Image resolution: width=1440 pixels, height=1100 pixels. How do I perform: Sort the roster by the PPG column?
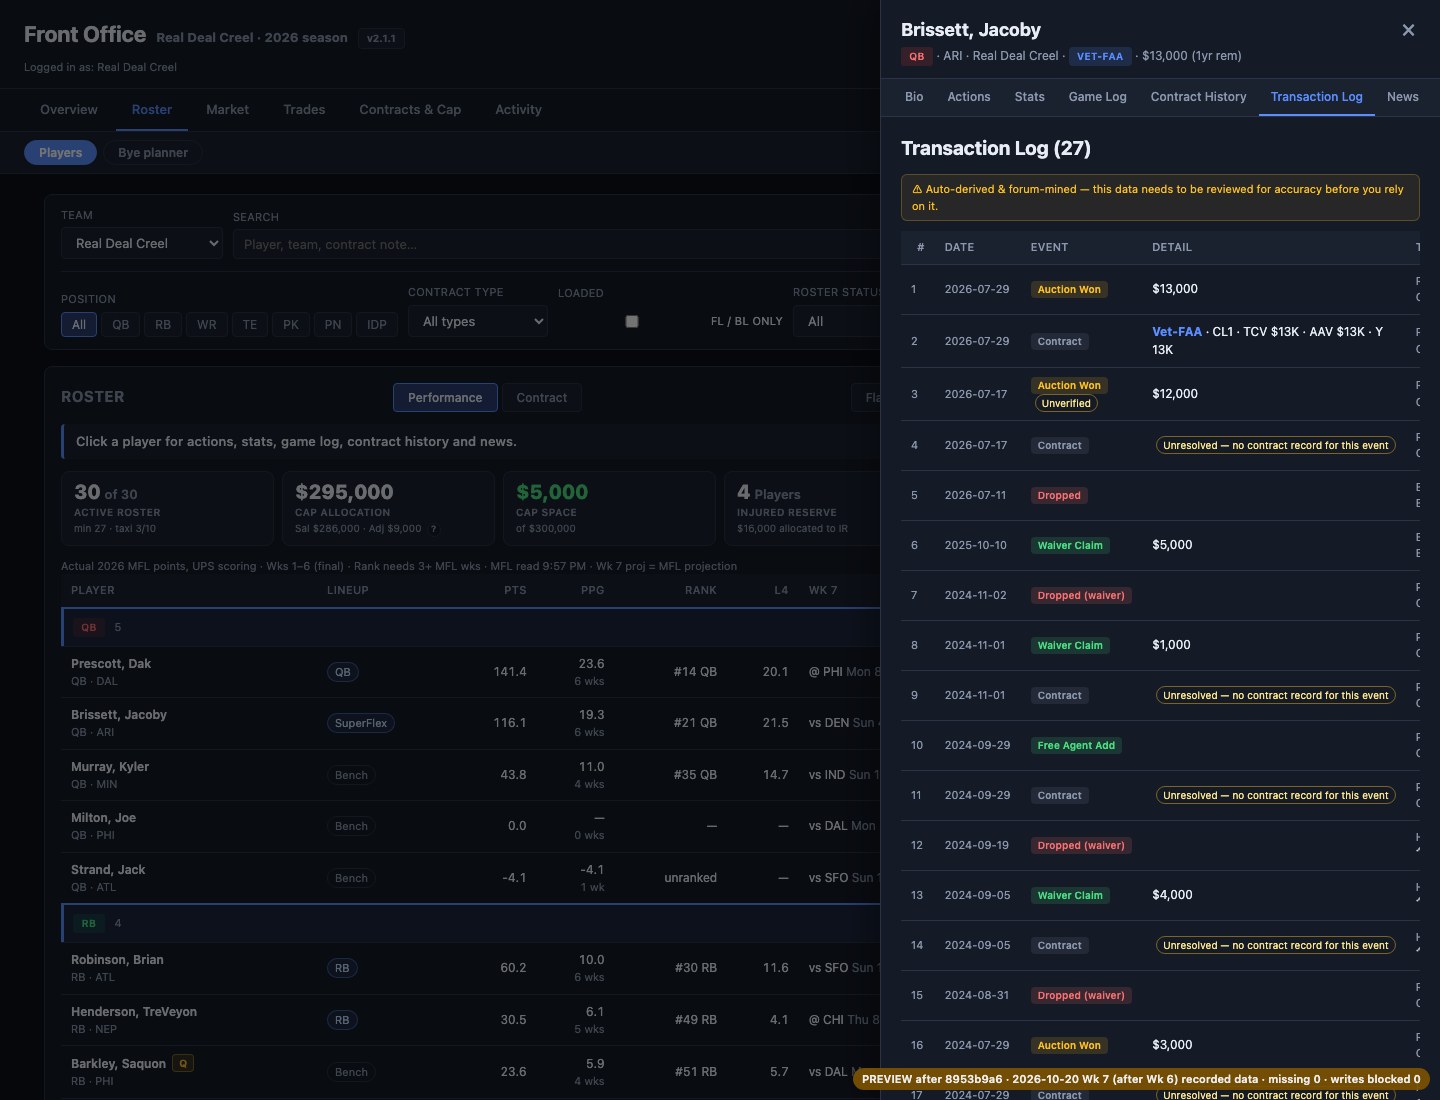[592, 590]
